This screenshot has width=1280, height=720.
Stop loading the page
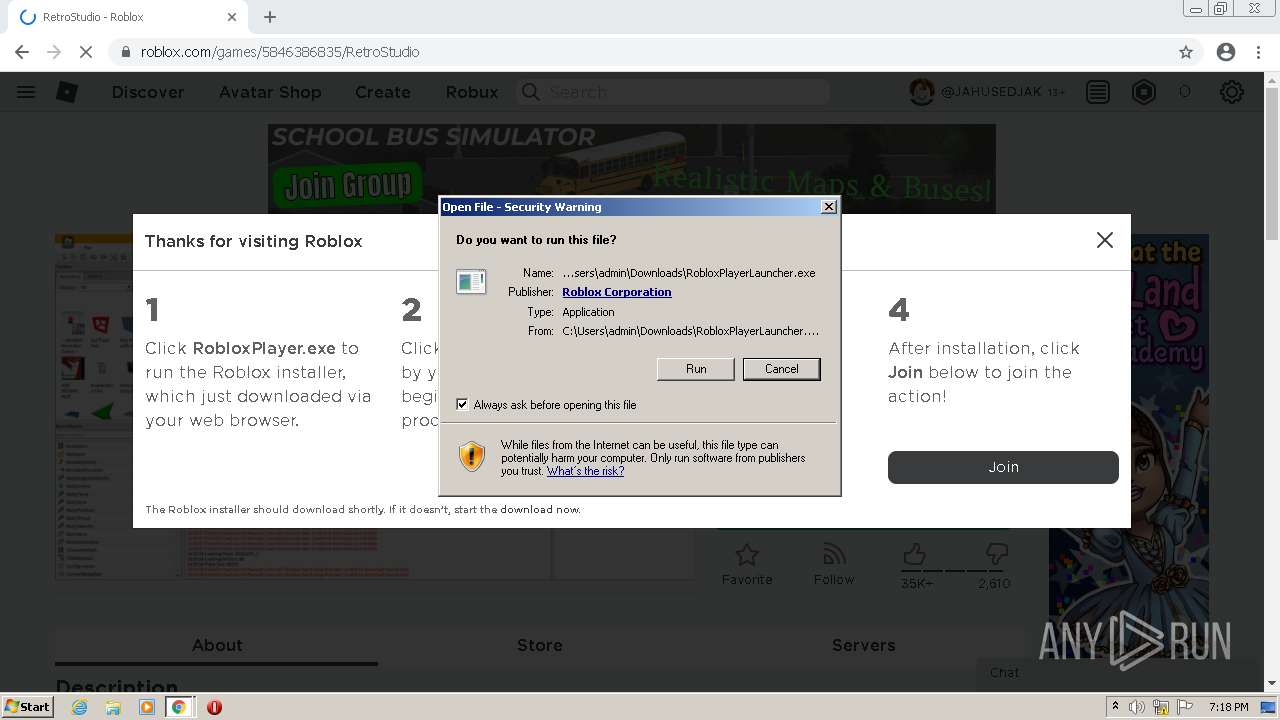(86, 52)
